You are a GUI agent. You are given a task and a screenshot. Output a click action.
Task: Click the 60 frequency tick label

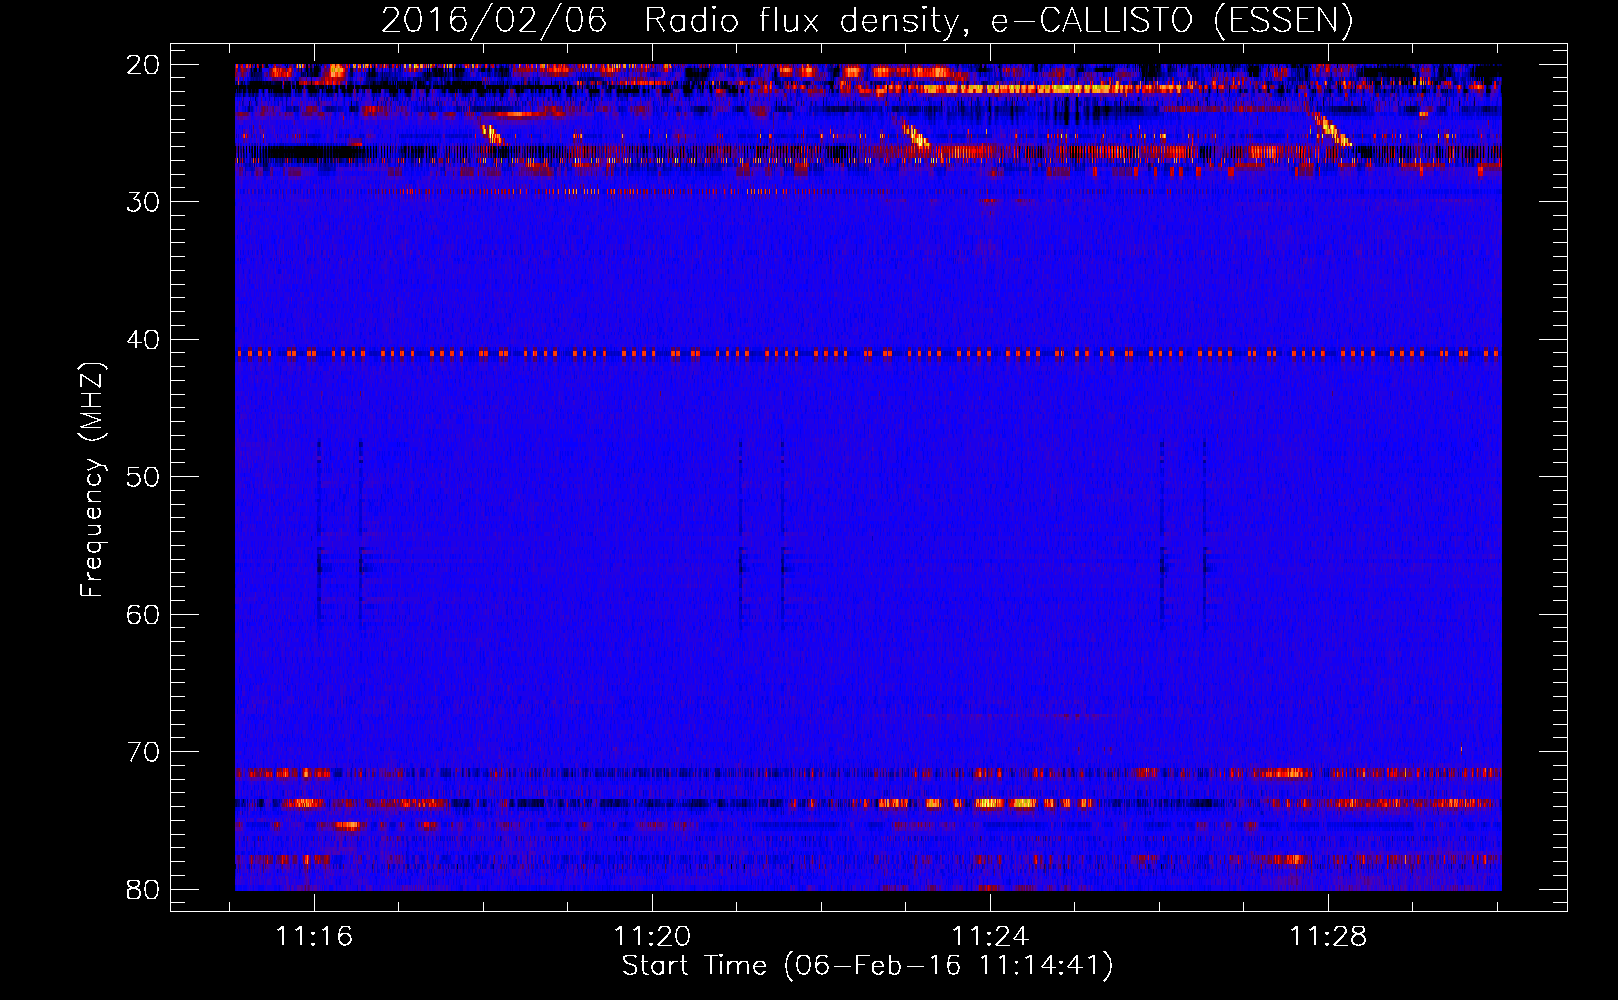tap(143, 614)
